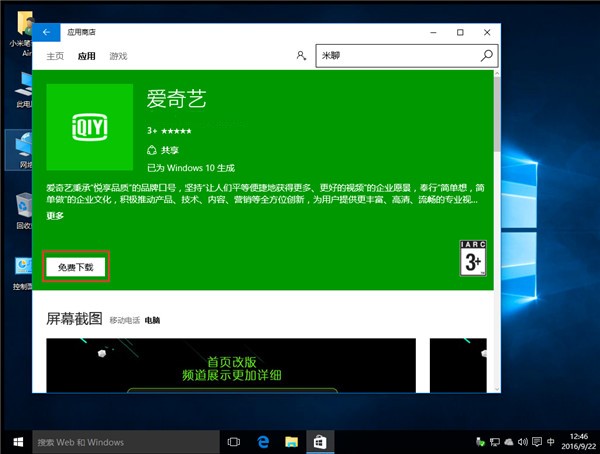Click the IARC 3+ rating badge

(x=473, y=258)
